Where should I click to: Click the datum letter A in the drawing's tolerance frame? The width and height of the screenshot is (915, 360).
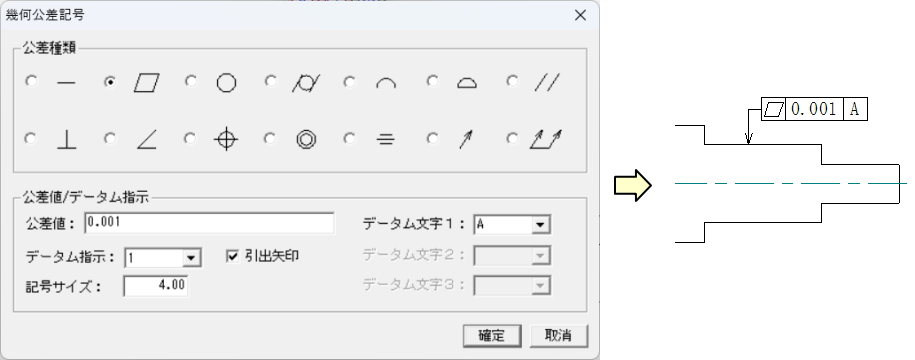(855, 109)
